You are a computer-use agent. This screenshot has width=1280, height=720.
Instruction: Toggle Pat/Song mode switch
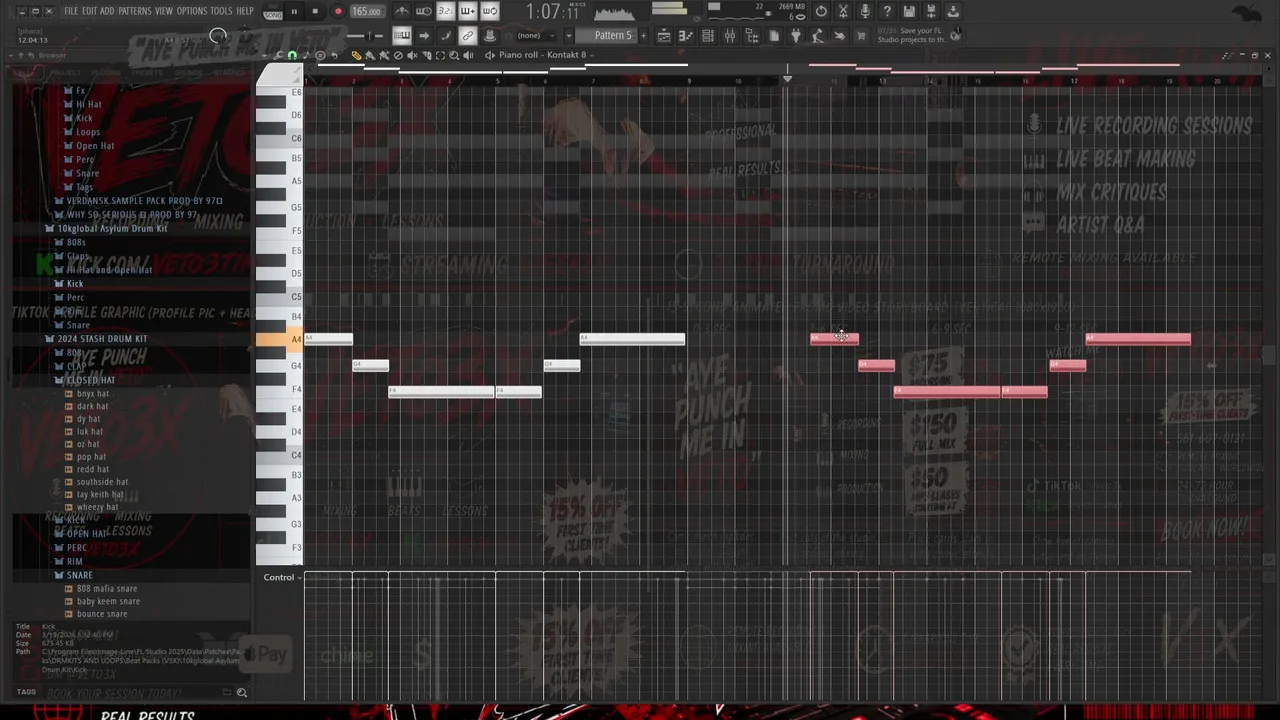point(273,12)
